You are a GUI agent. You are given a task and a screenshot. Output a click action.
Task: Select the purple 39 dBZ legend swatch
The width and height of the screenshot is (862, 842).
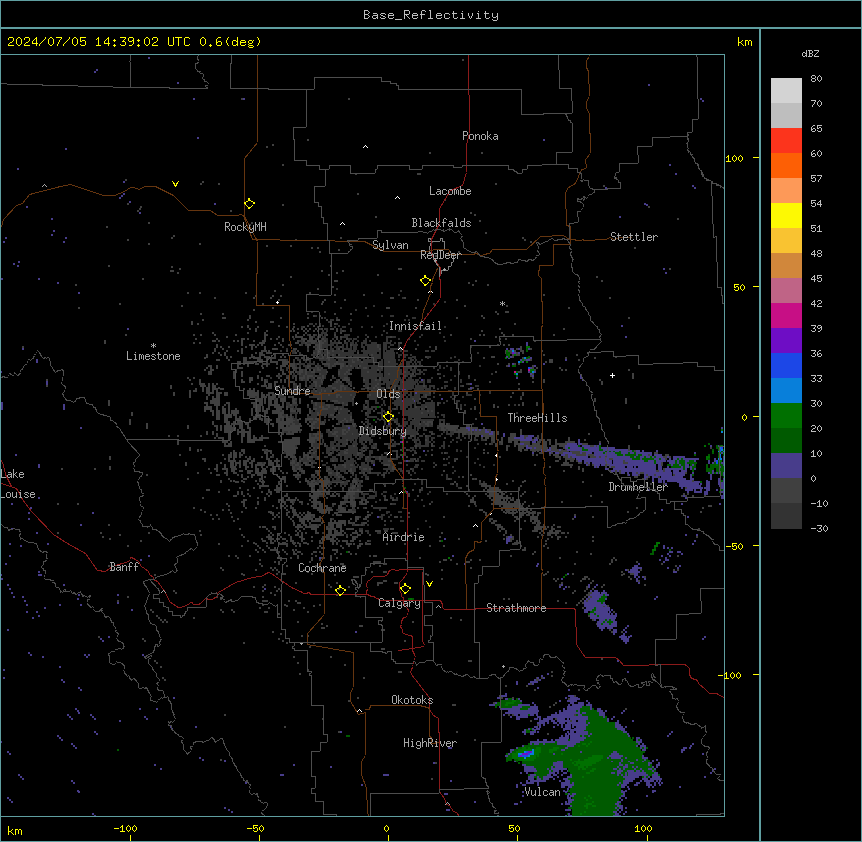coord(786,340)
